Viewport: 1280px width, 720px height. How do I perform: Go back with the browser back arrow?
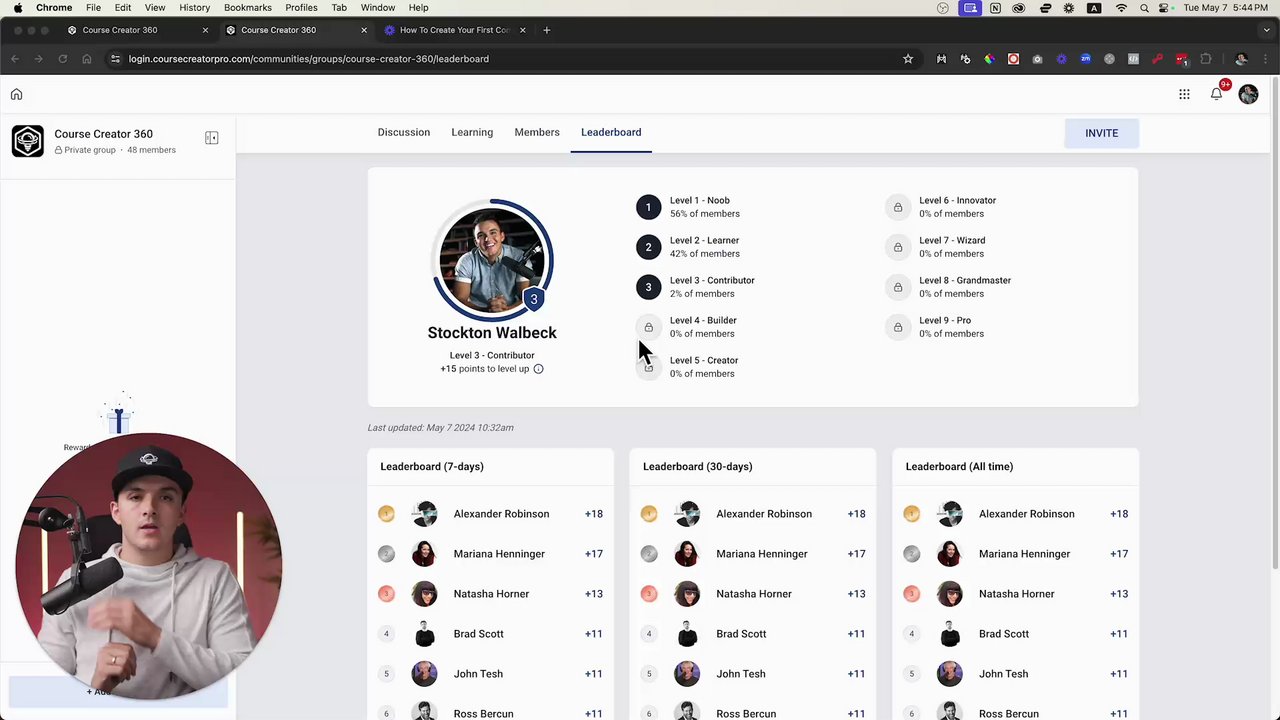click(x=15, y=59)
